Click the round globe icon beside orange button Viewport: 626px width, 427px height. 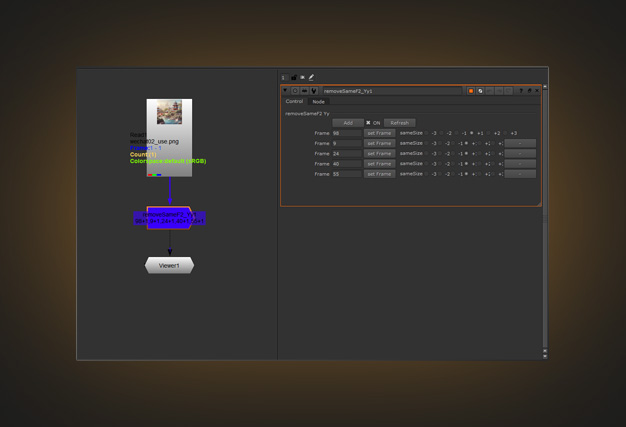coord(480,91)
